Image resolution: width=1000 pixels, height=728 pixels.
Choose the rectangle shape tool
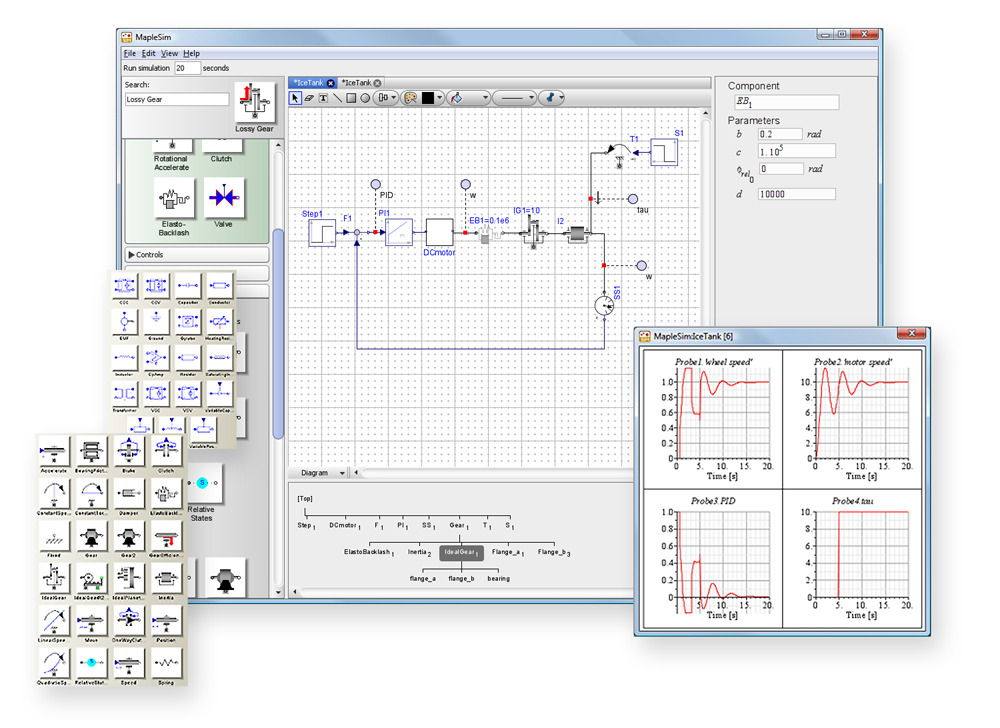click(x=351, y=98)
